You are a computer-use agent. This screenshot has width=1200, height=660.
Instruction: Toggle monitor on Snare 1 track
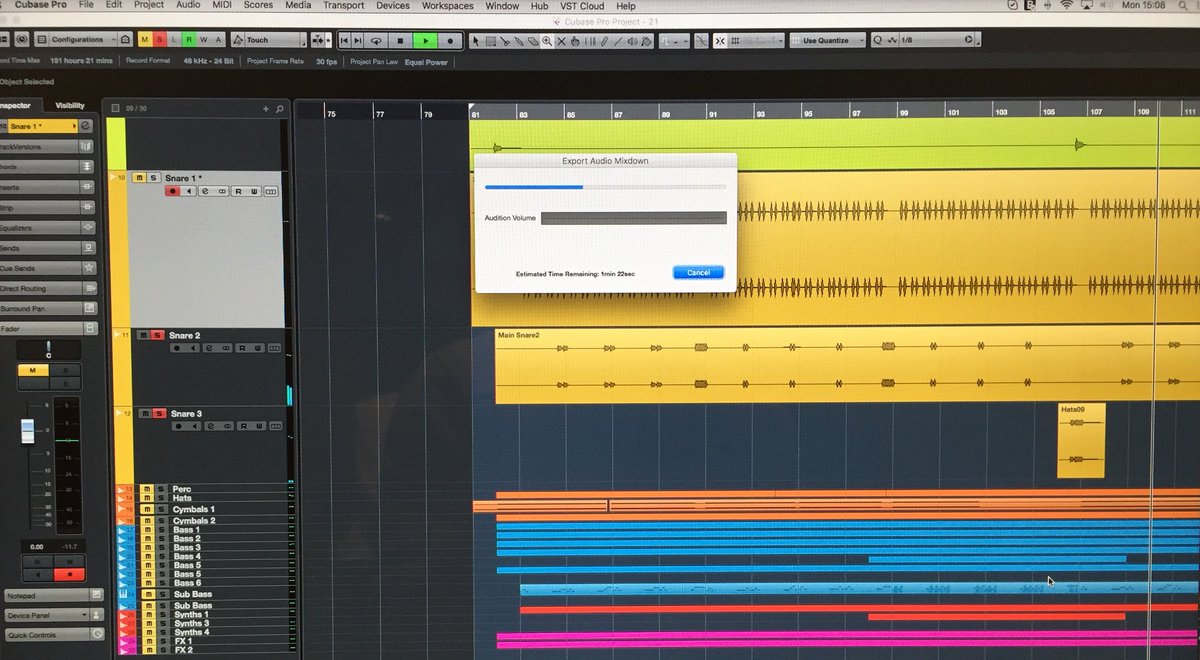pos(188,191)
